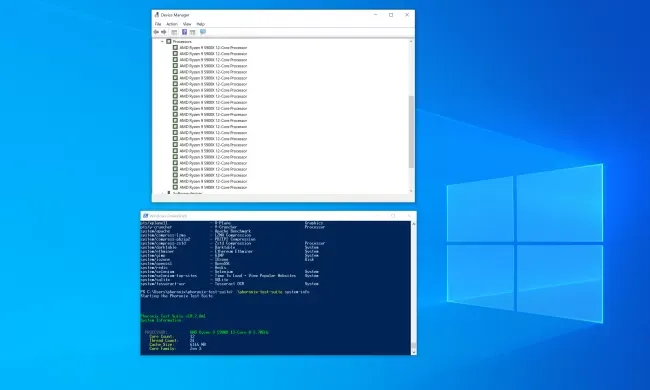Click the green 'System Information' line
The image size is (650, 390).
pyautogui.click(x=161, y=320)
